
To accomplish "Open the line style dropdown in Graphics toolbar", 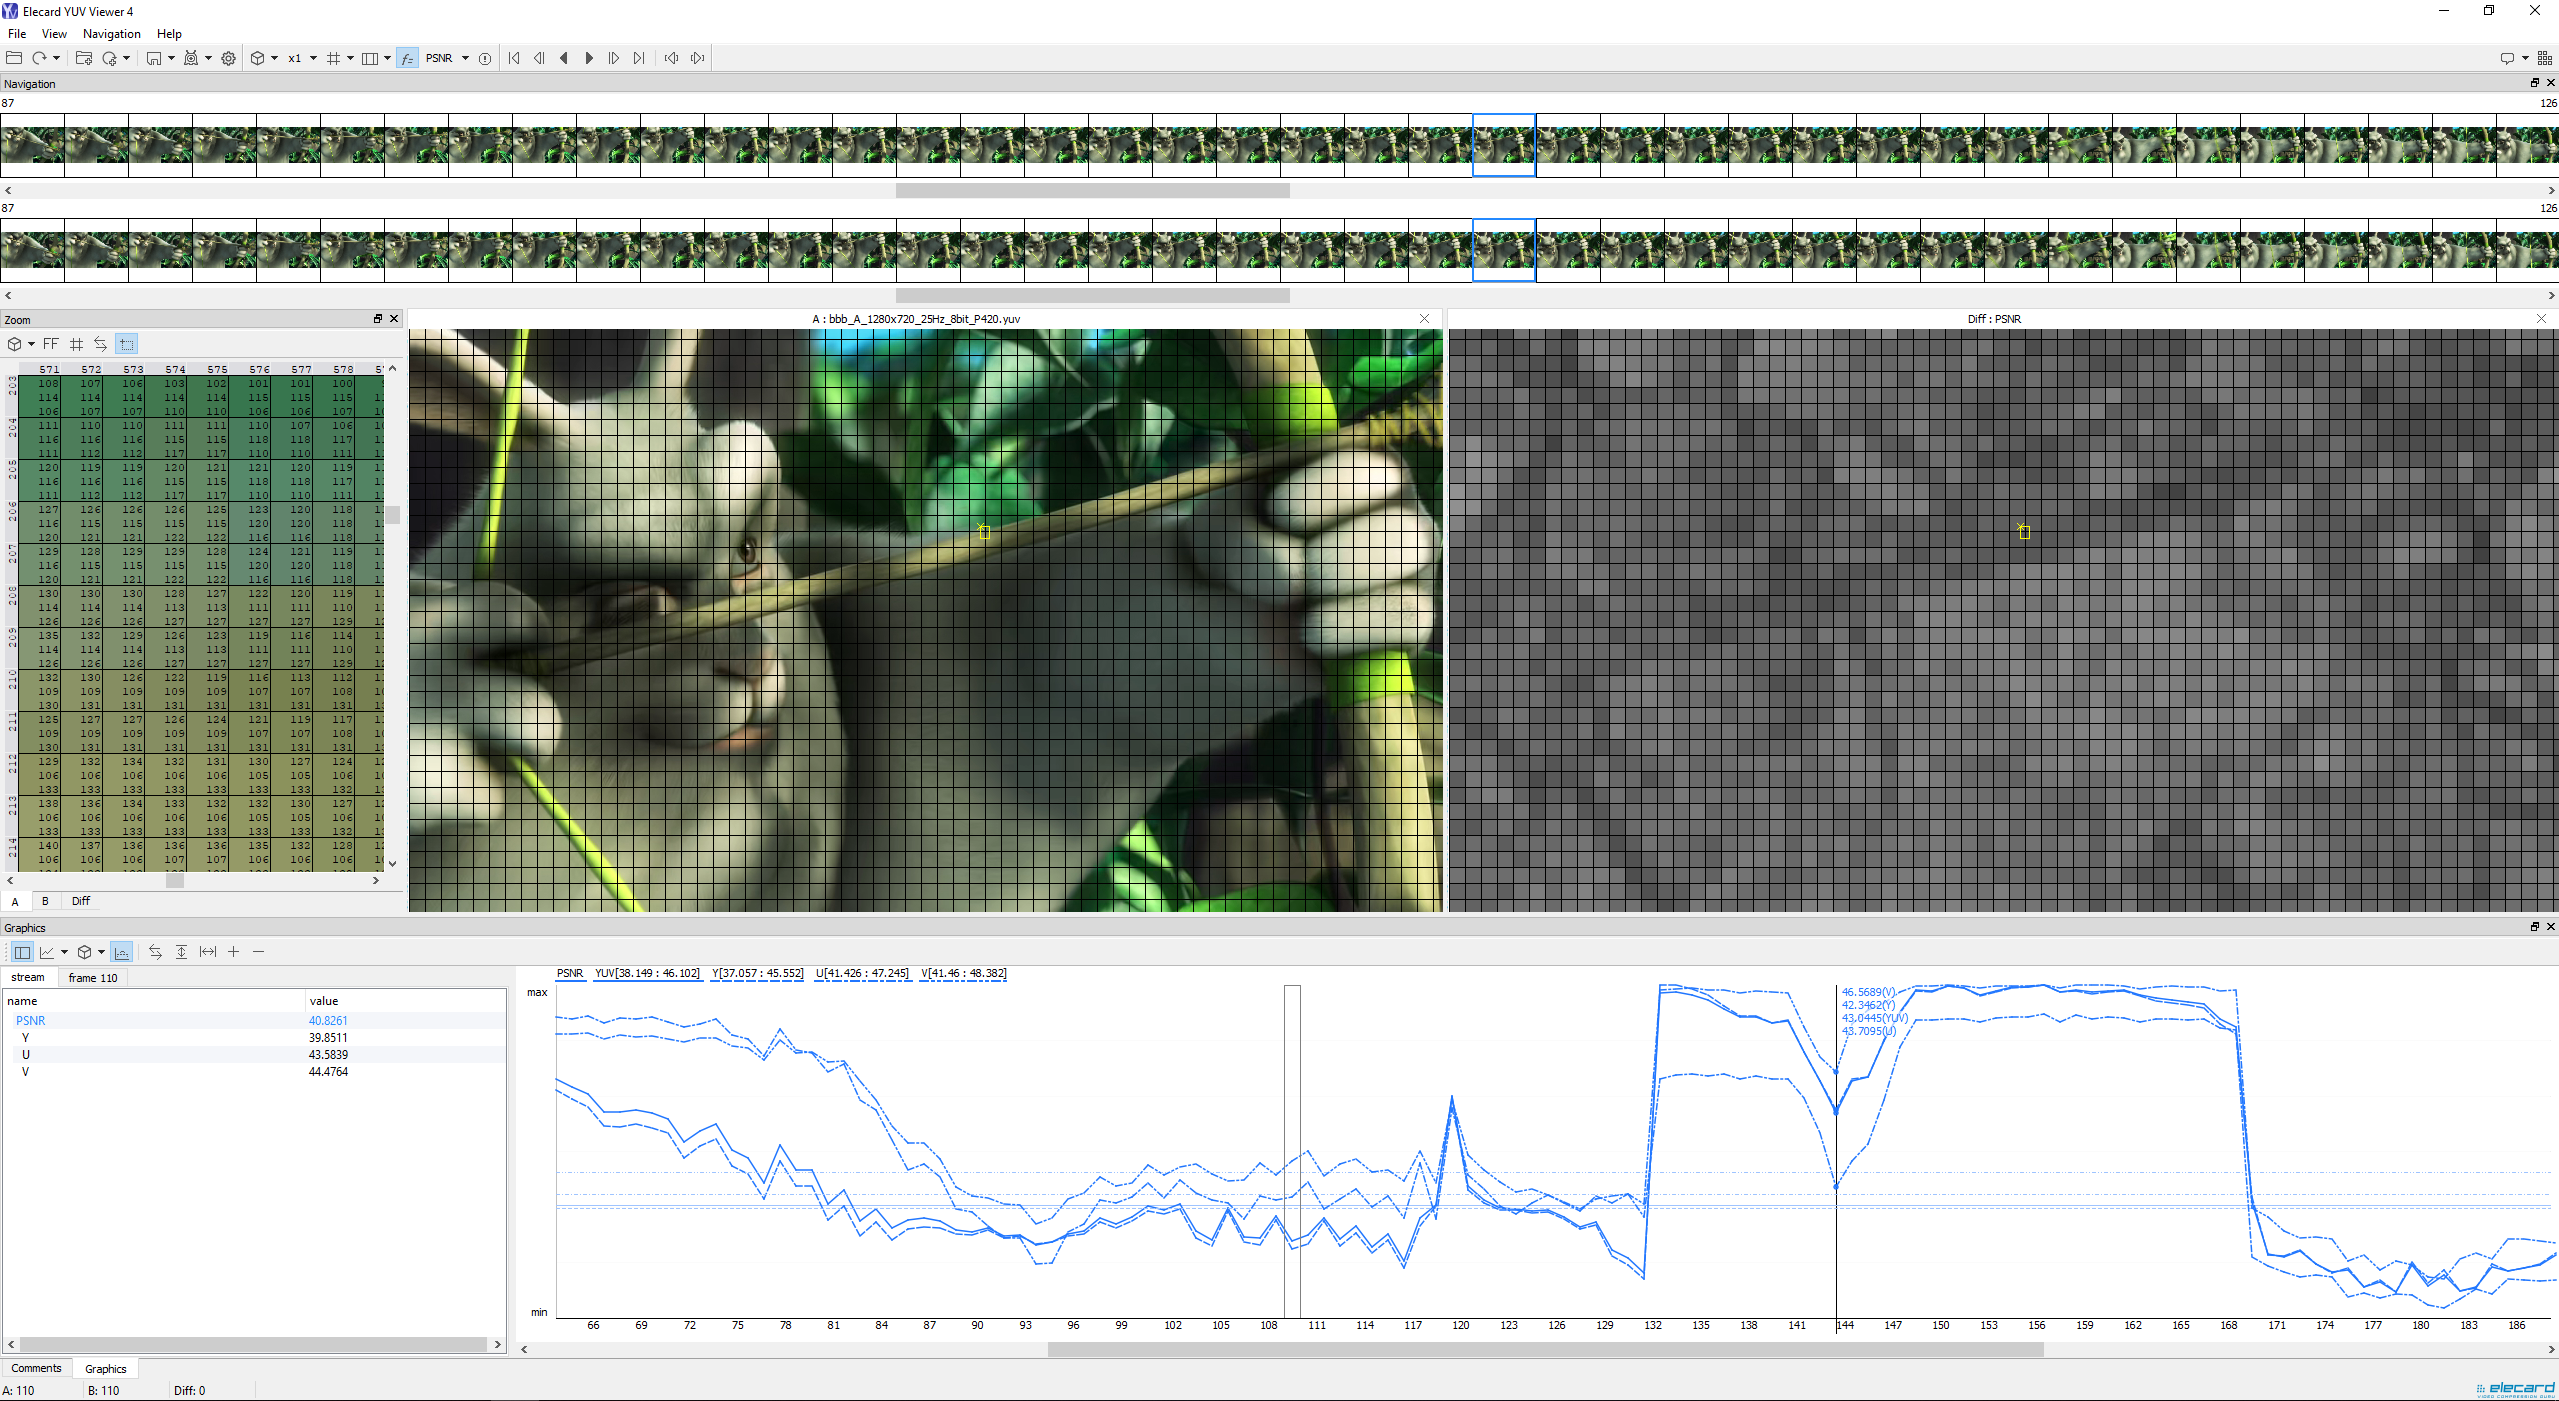I will click(65, 952).
